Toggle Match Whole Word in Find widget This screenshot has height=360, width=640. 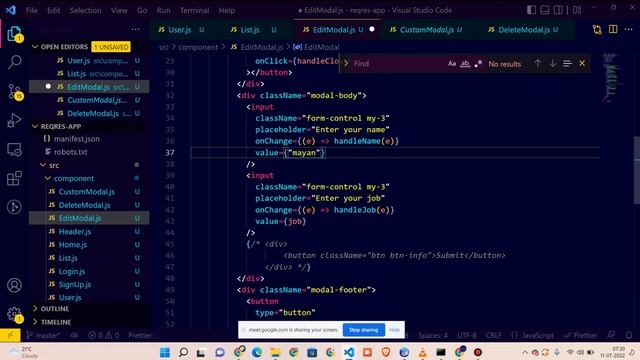pyautogui.click(x=465, y=64)
